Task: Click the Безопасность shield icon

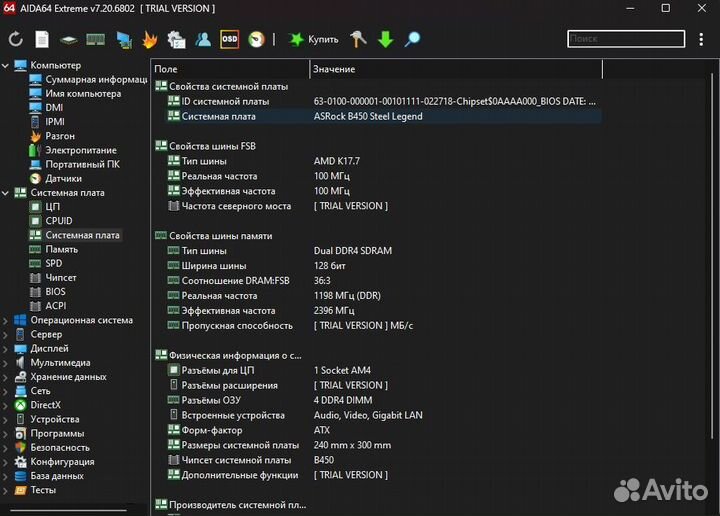Action: 20,448
